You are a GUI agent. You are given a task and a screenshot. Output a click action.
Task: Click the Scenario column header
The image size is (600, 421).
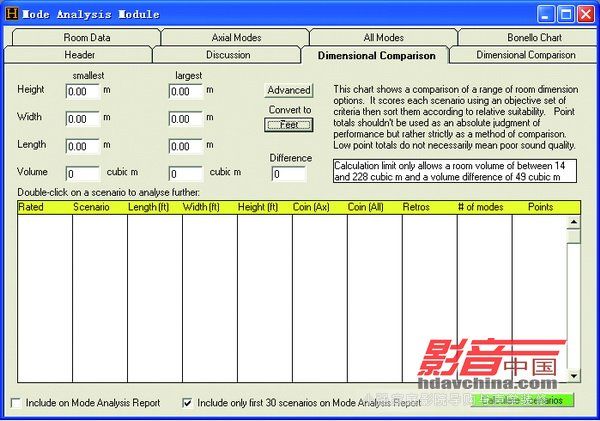[99, 207]
